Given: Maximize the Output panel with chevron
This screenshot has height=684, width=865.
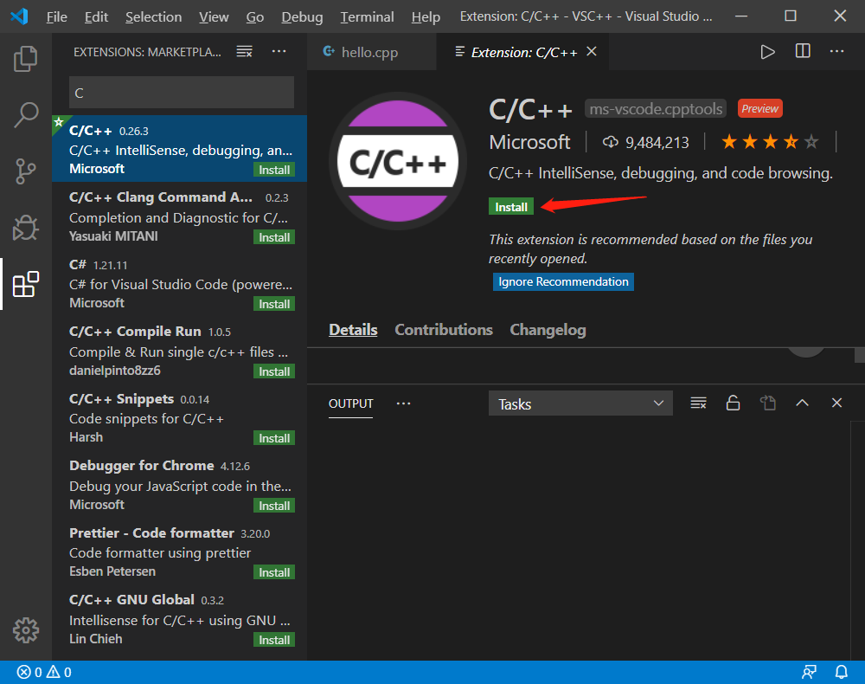Looking at the screenshot, I should [802, 403].
